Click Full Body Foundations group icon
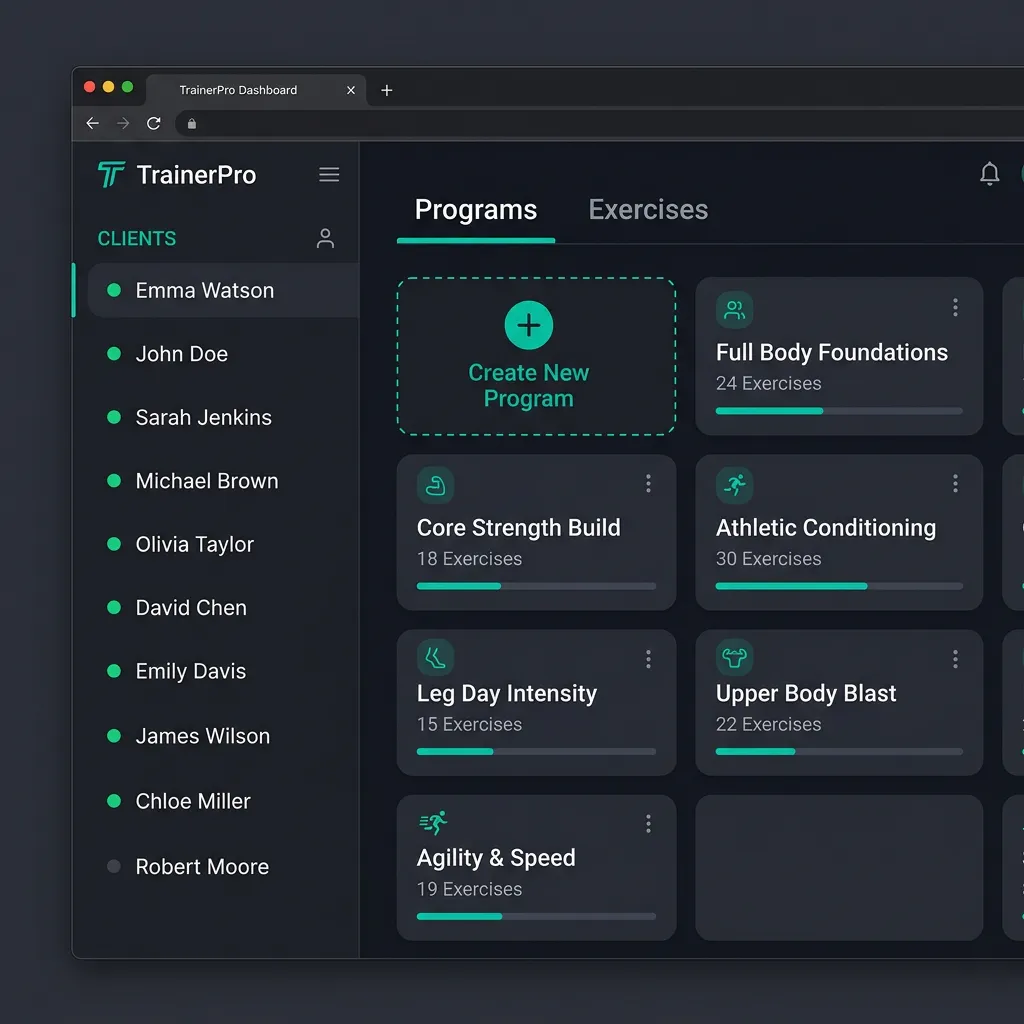Image resolution: width=1024 pixels, height=1024 pixels. pyautogui.click(x=734, y=310)
